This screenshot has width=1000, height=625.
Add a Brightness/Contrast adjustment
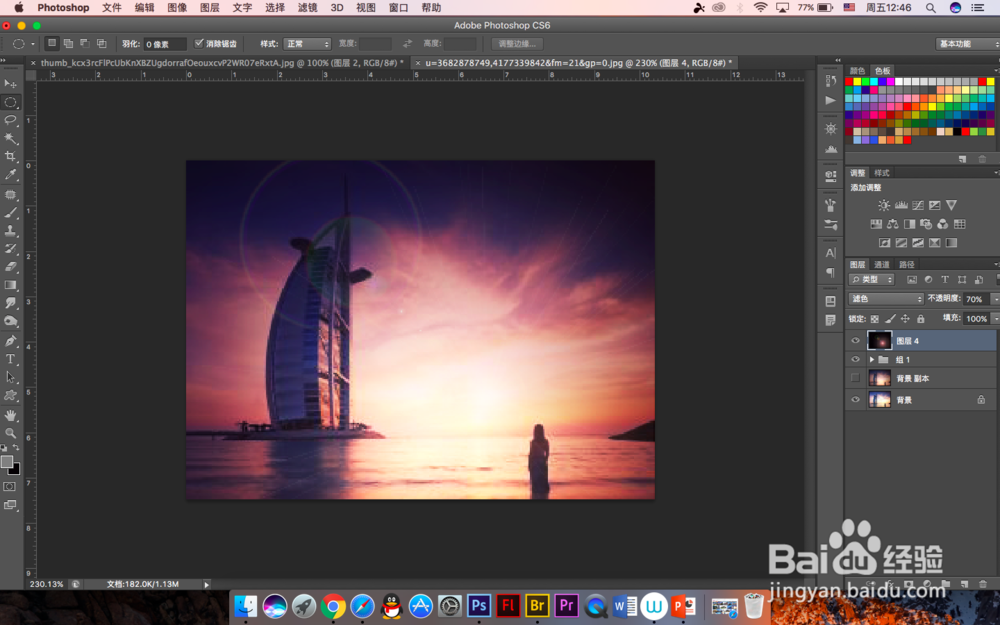tap(884, 205)
